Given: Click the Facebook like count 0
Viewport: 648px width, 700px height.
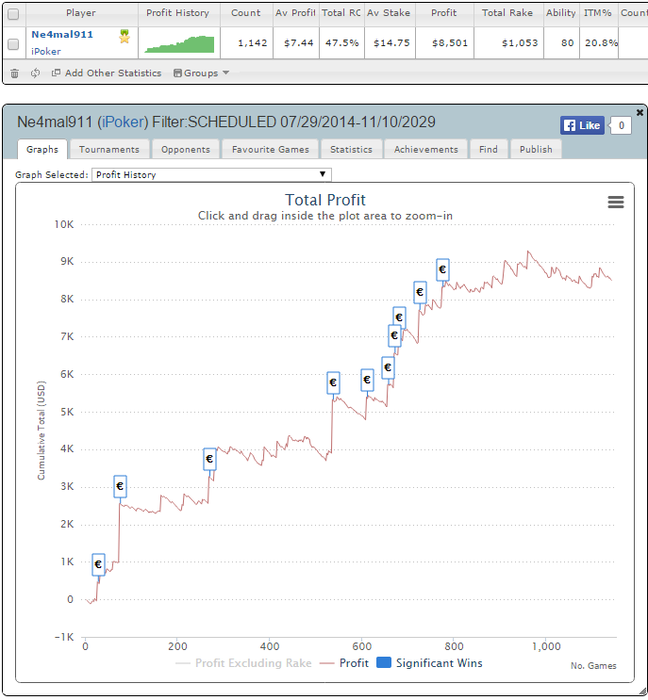Looking at the screenshot, I should coord(620,125).
